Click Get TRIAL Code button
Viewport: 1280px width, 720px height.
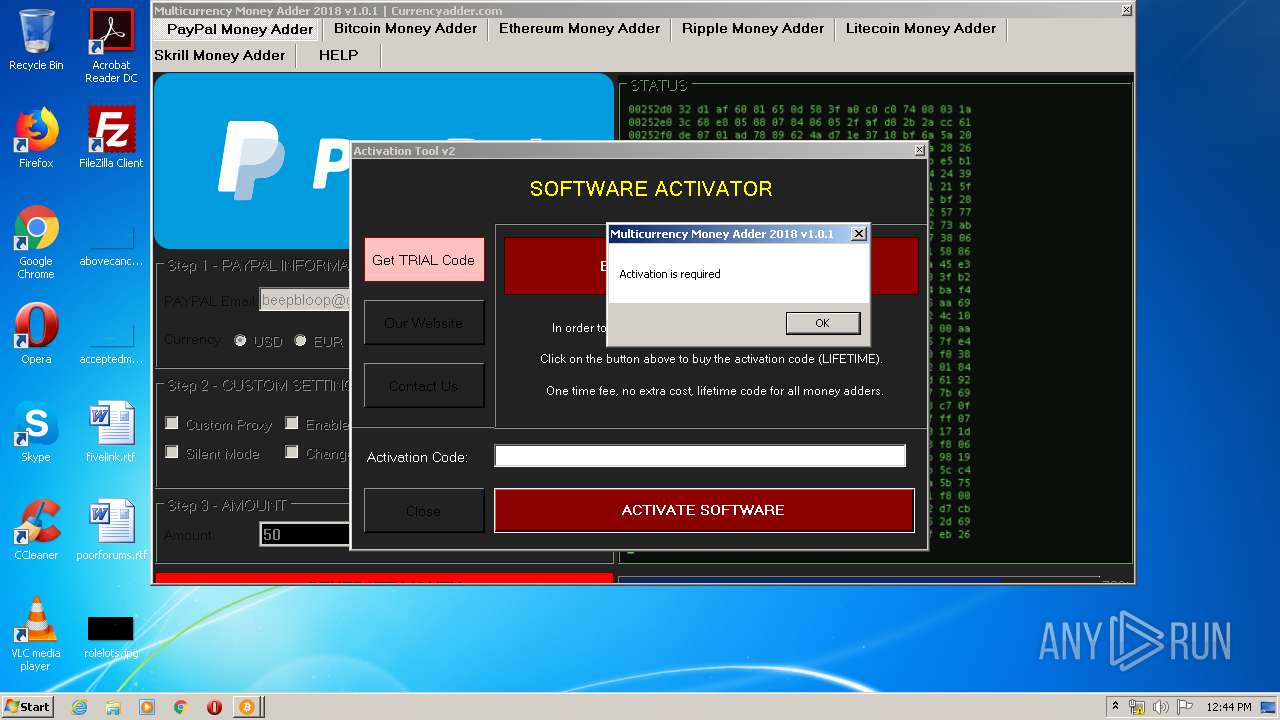[423, 260]
